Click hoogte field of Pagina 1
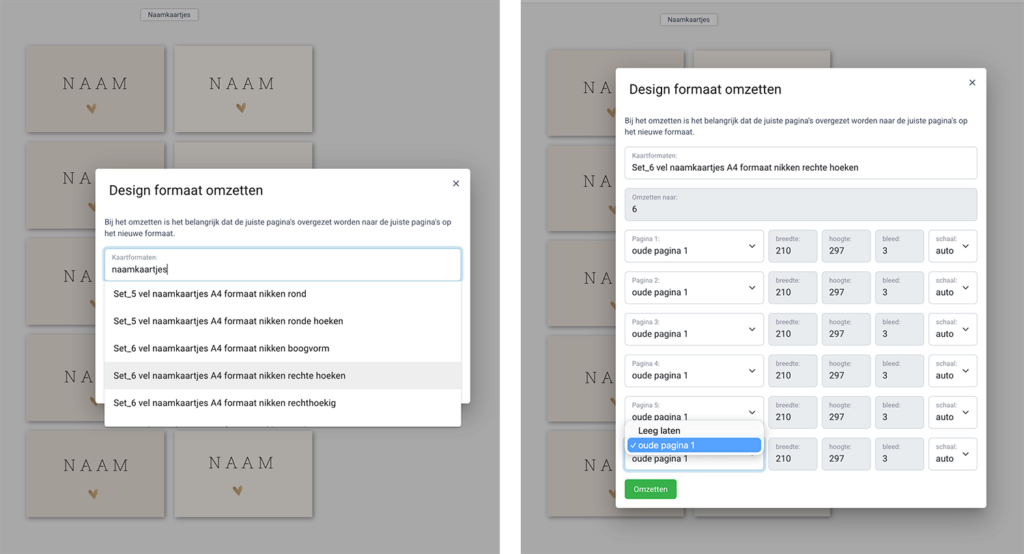The image size is (1024, 554). pos(846,246)
